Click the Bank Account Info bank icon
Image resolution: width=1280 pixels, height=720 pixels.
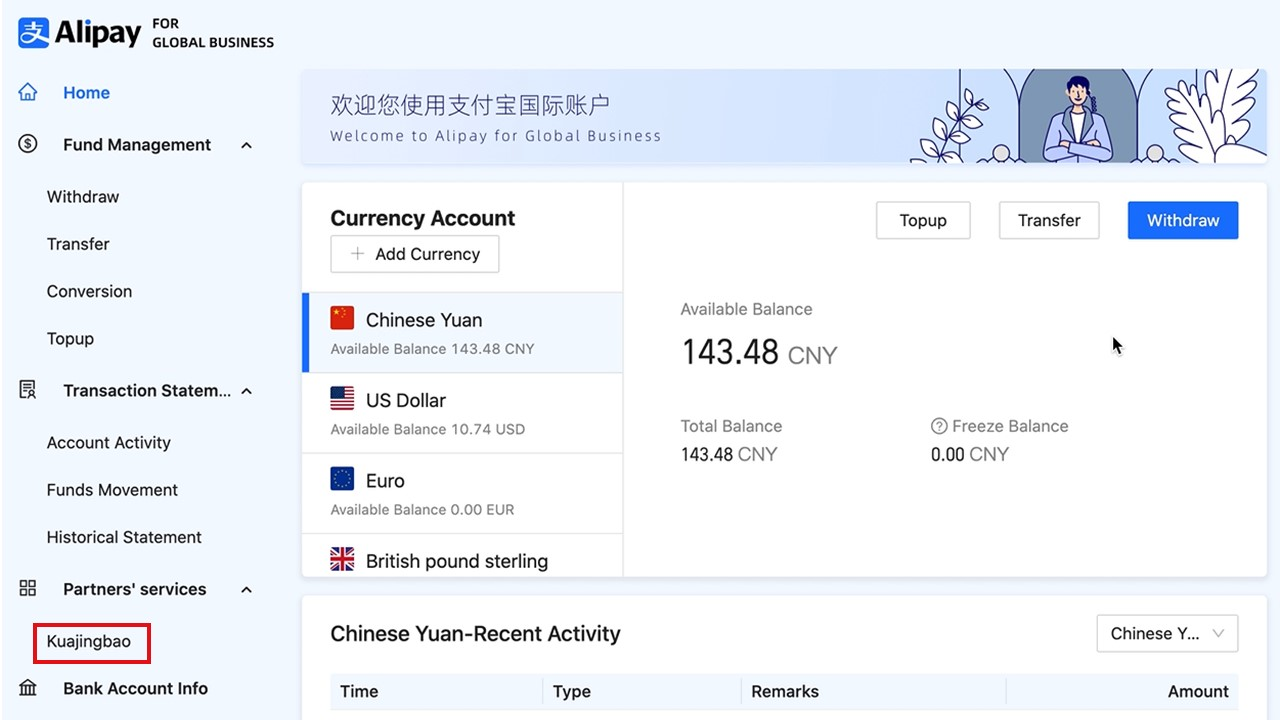coord(28,688)
